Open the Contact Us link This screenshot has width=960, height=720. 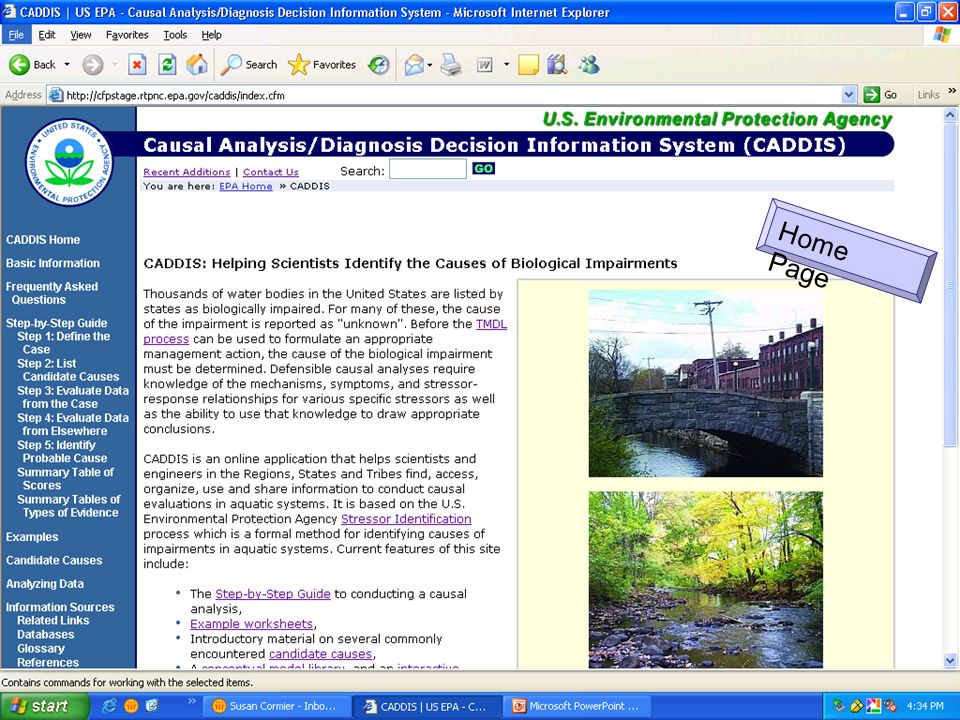coord(271,172)
